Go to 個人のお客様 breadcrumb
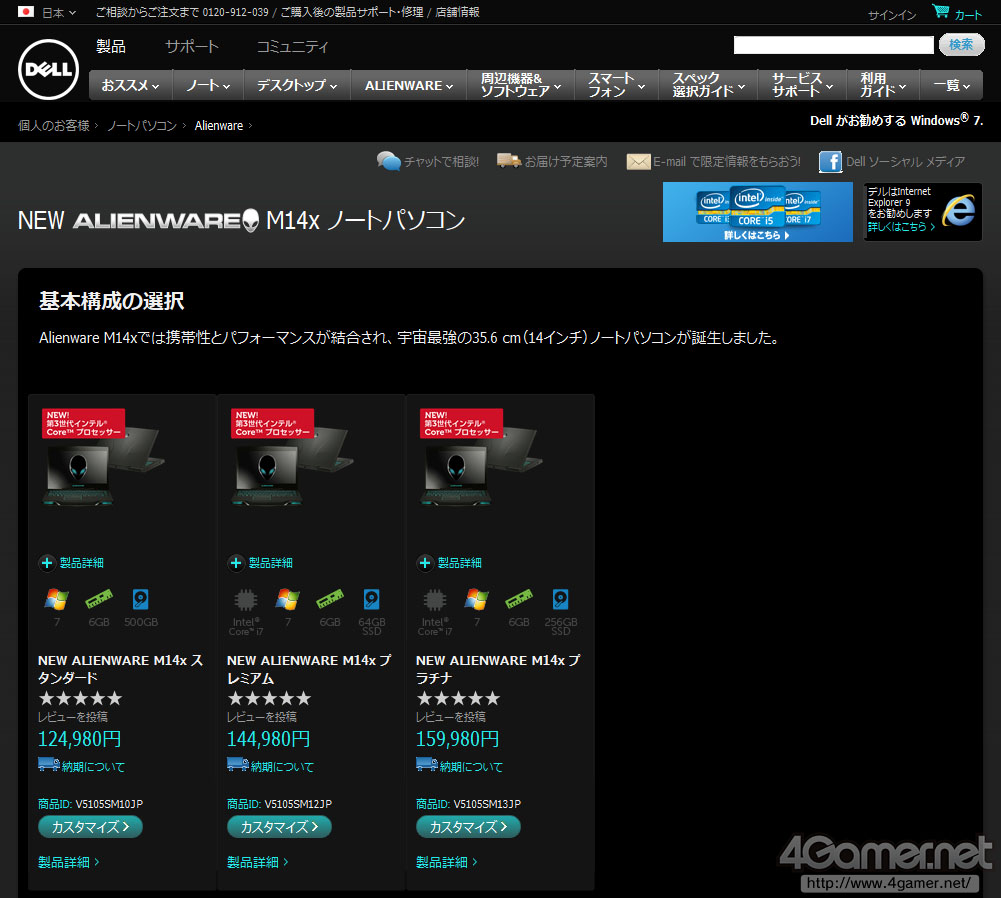 tap(54, 126)
